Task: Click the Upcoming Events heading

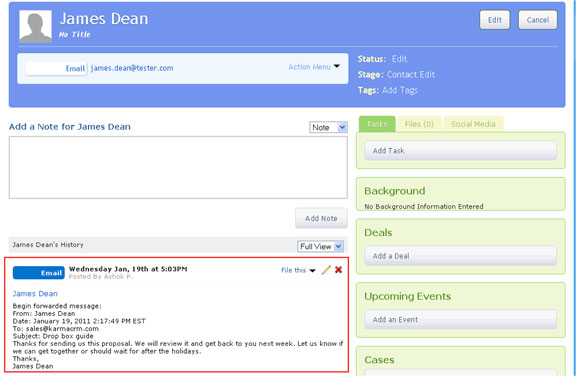Action: pos(407,297)
